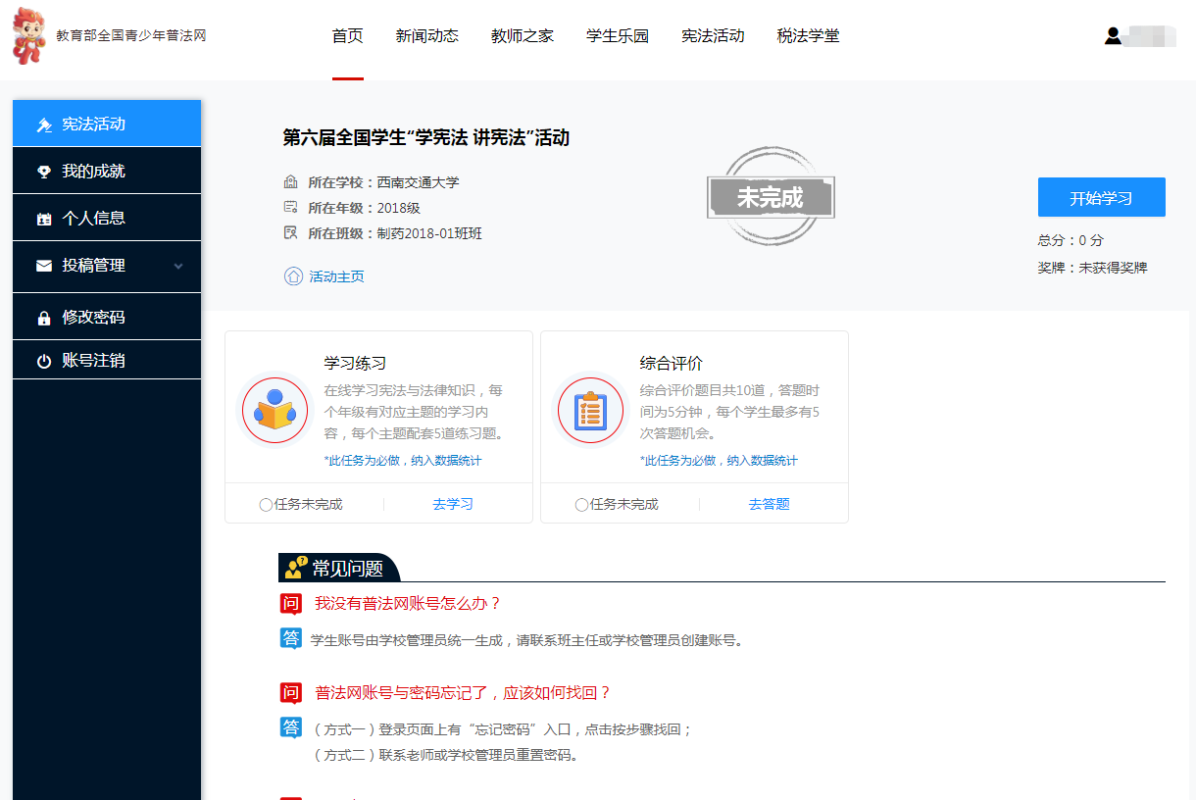Click the house icon beside 活动主页
1196x800 pixels.
click(293, 276)
